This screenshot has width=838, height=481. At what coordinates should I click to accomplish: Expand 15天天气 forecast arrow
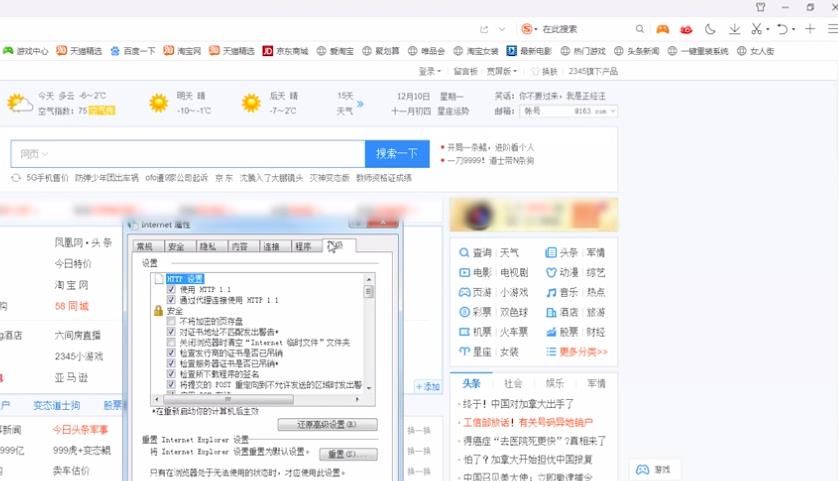coord(360,103)
